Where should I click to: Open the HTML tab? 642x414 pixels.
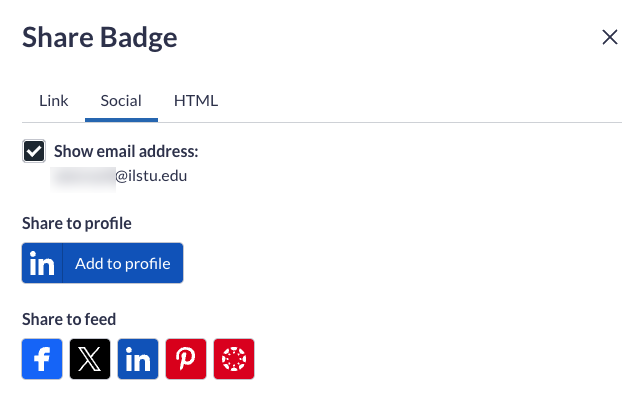(x=196, y=101)
